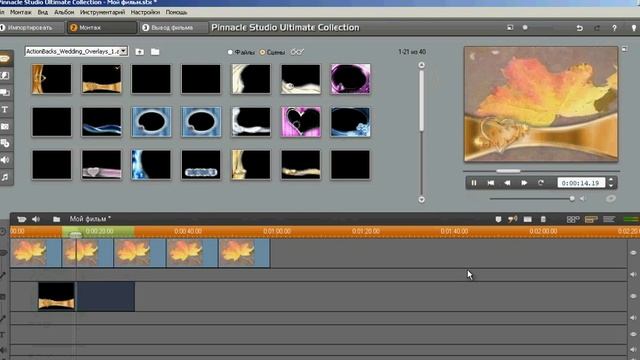Click the 0:00:14.19 timecode field

[x=581, y=183]
